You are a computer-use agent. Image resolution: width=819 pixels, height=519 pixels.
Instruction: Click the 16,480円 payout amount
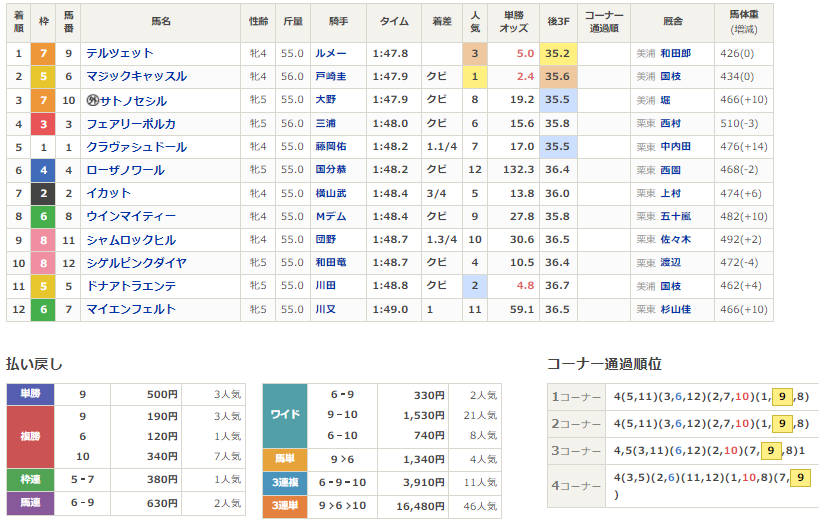pos(420,506)
